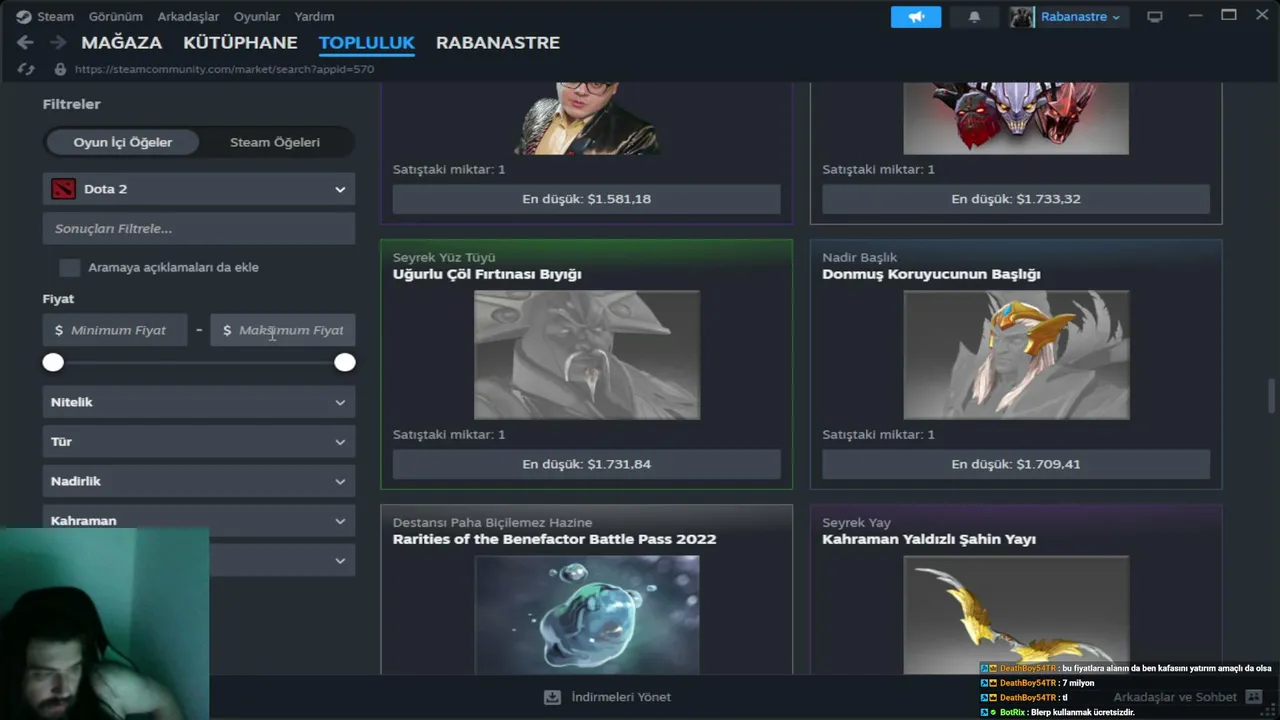Click the title 'Uğurlu Çöl Fırtınası Bıyığı'
The image size is (1280, 720).
tap(487, 274)
